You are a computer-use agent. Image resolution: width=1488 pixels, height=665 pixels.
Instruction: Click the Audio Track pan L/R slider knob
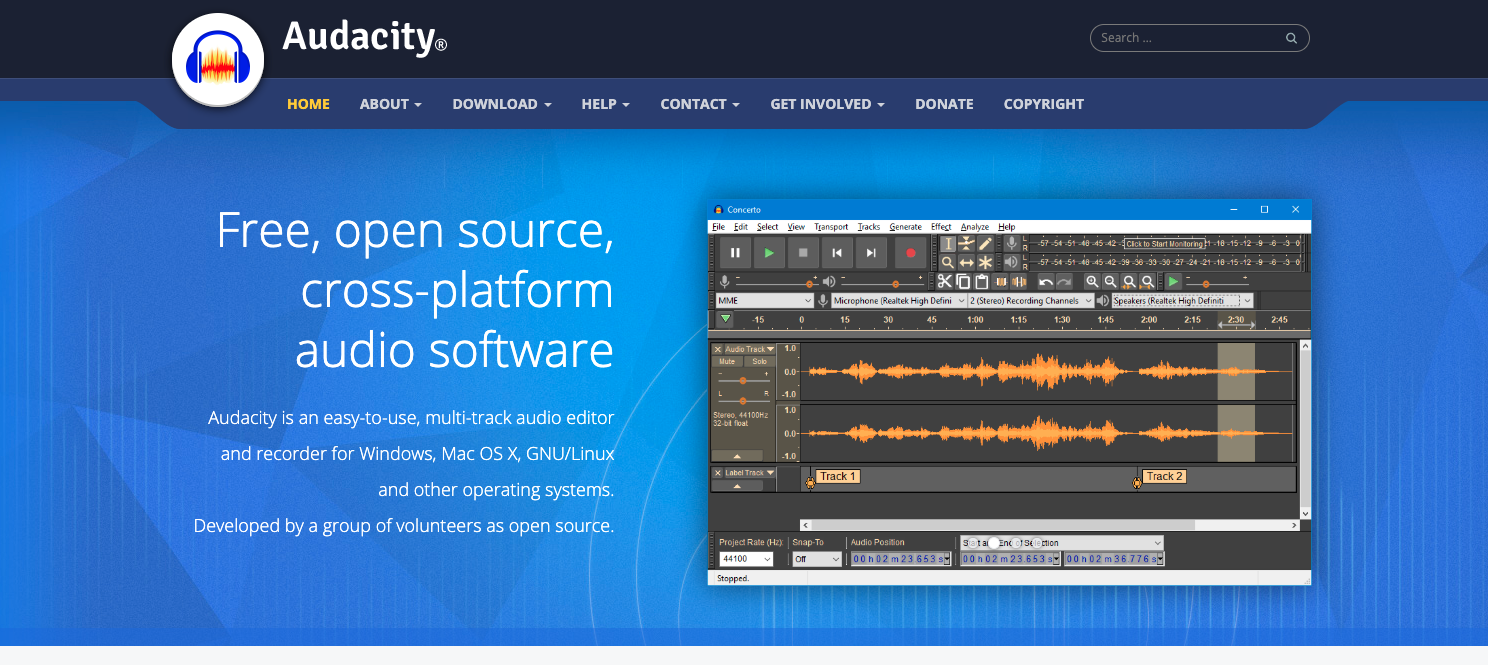coord(743,401)
